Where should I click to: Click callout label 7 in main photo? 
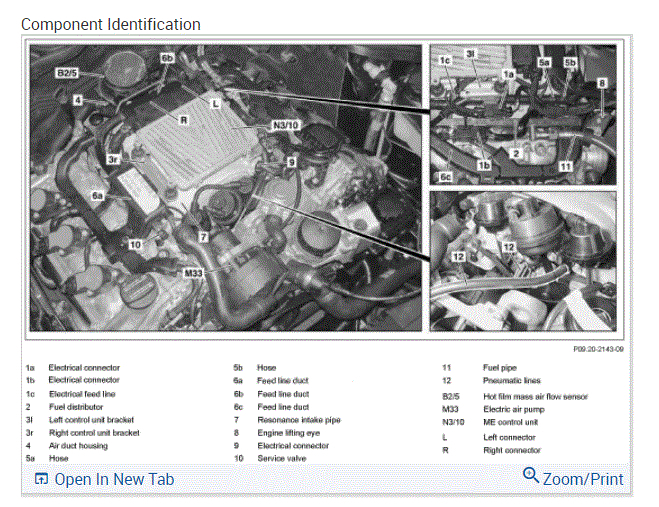click(x=204, y=237)
